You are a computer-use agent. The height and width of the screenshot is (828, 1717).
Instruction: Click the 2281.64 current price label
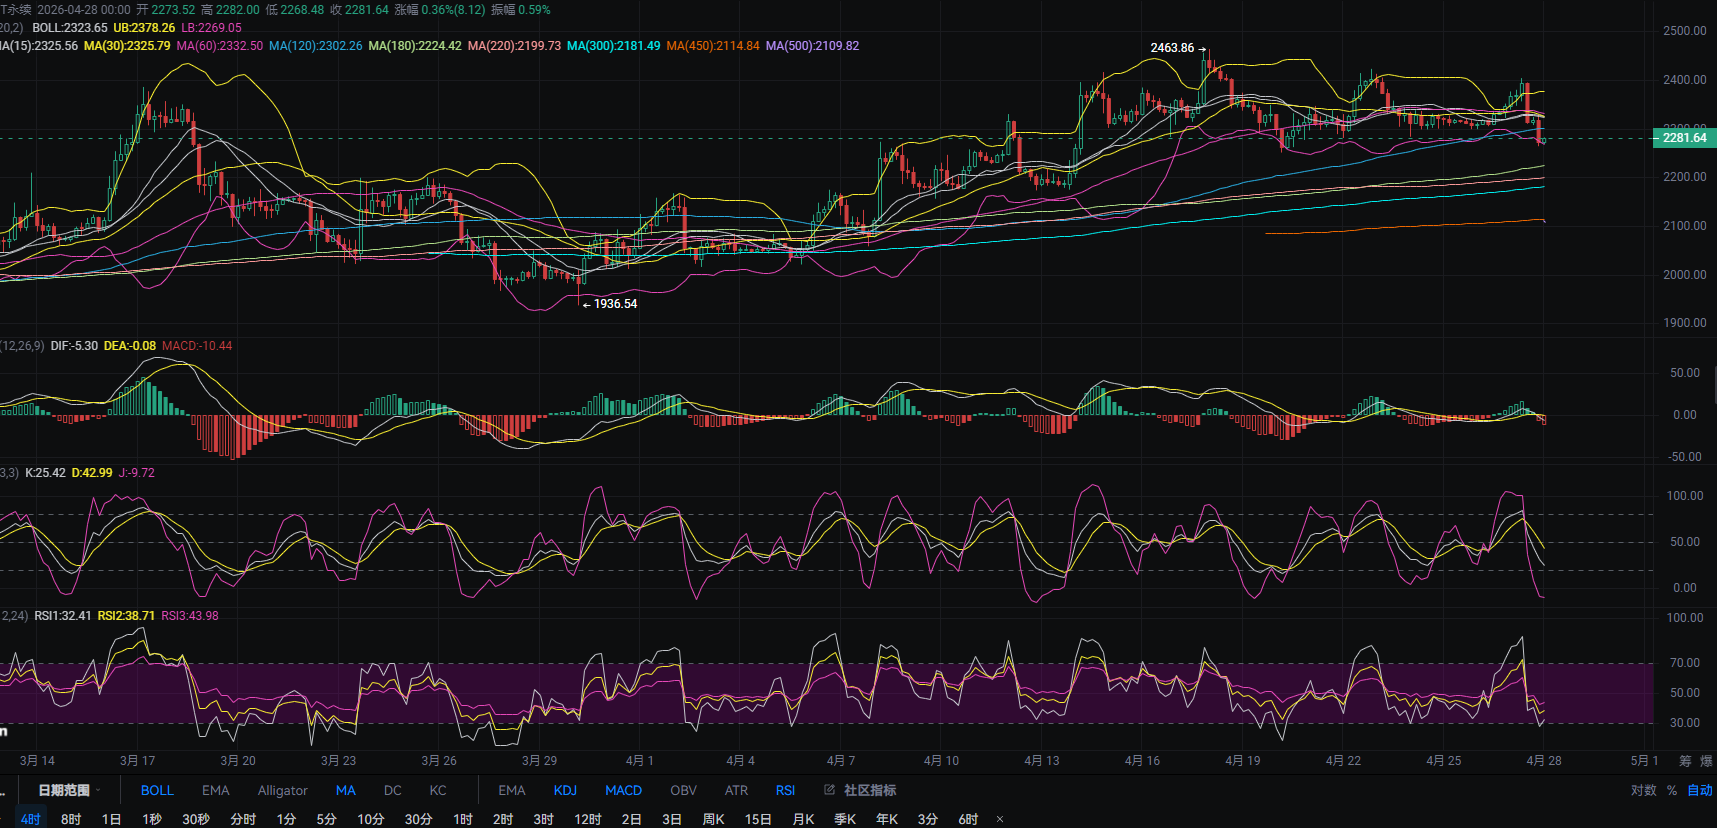(x=1684, y=138)
